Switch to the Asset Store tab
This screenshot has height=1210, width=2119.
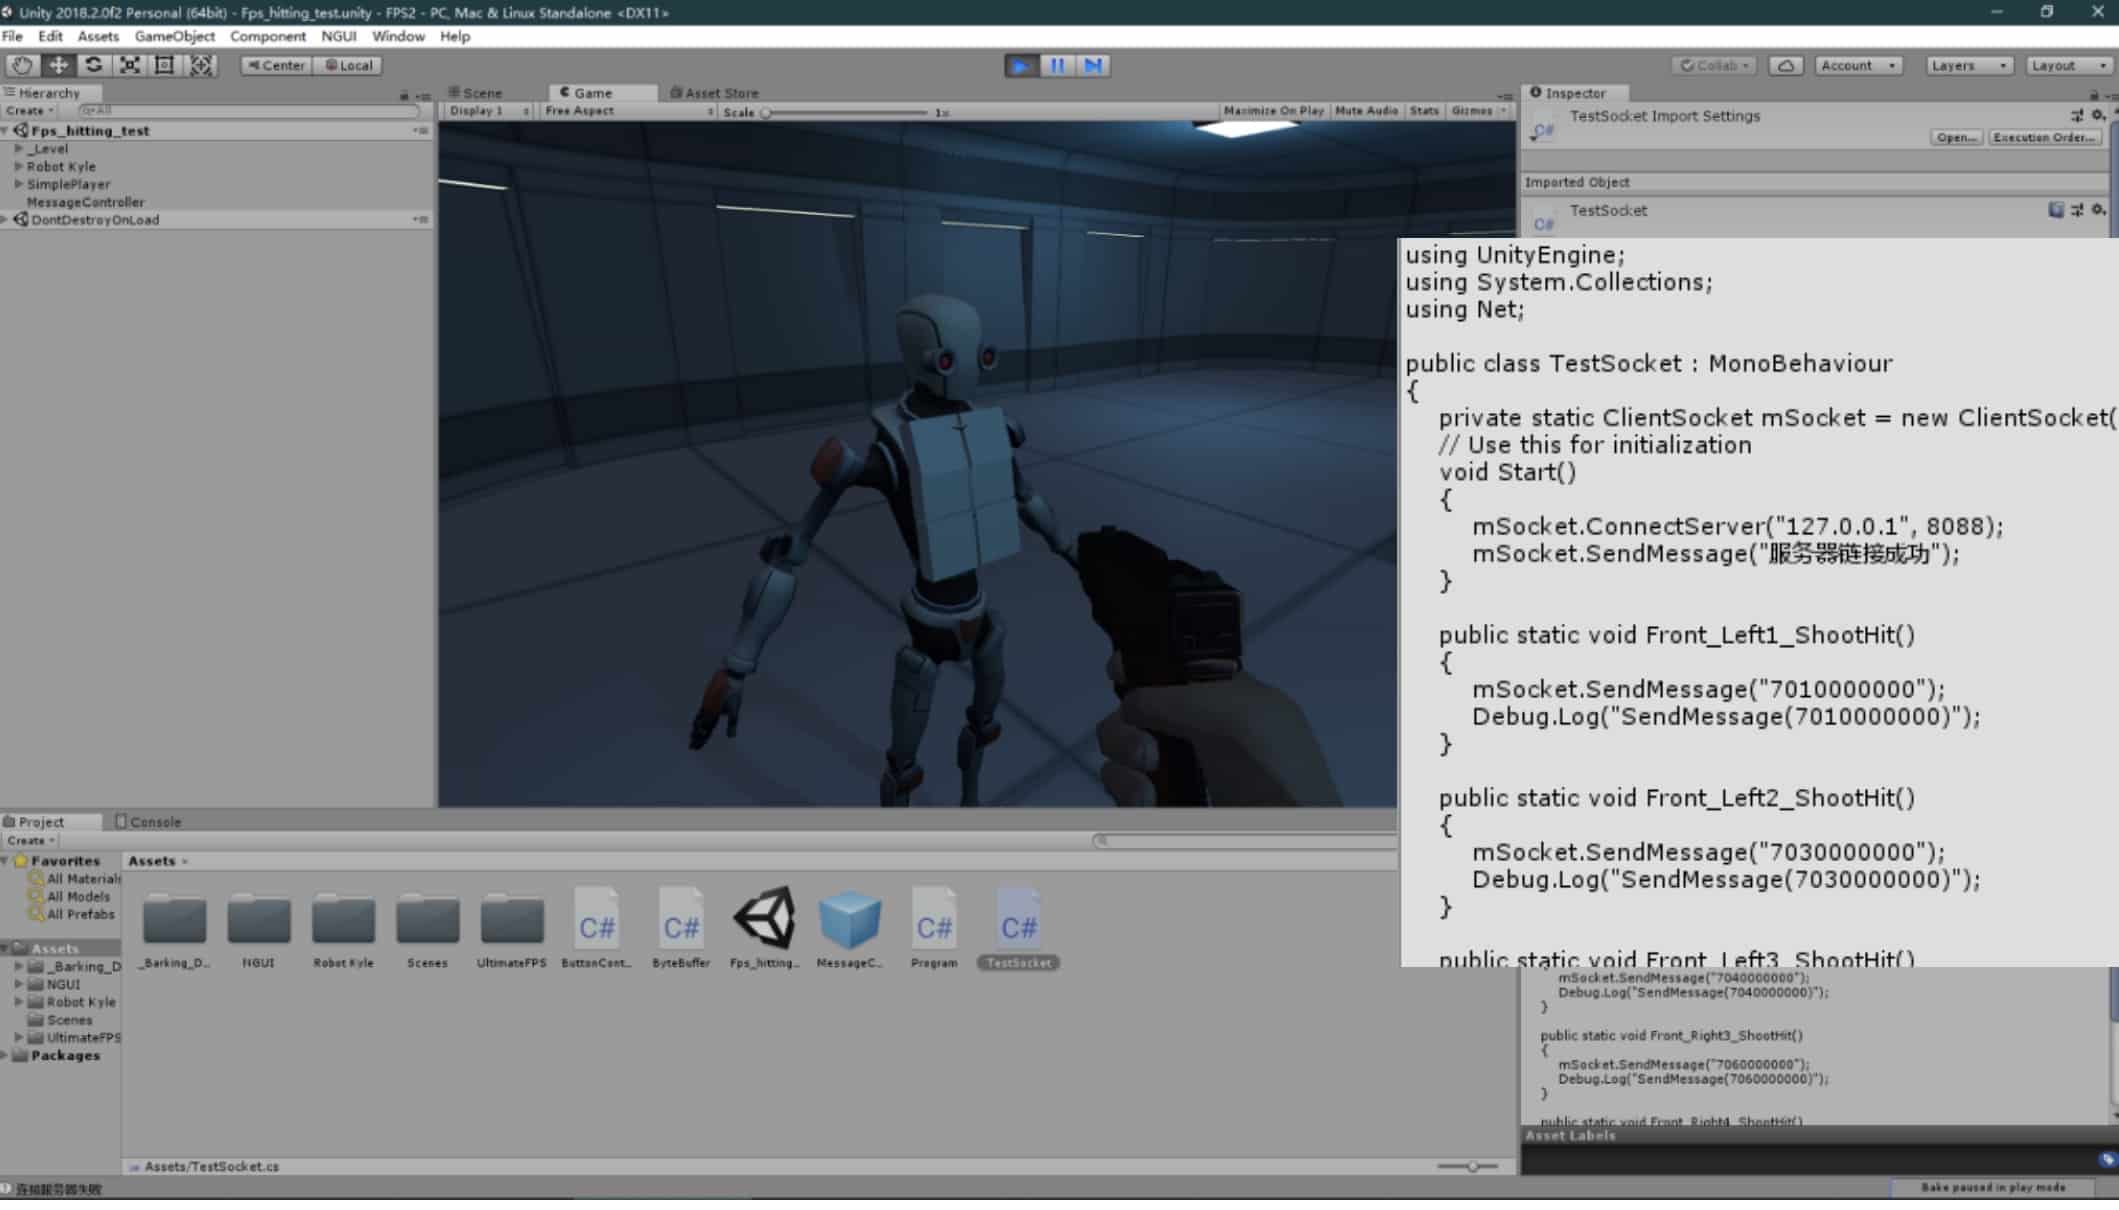pos(714,92)
